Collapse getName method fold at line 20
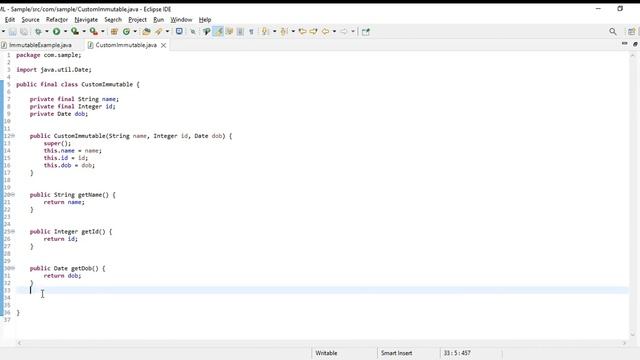Image resolution: width=640 pixels, height=360 pixels. click(x=13, y=195)
